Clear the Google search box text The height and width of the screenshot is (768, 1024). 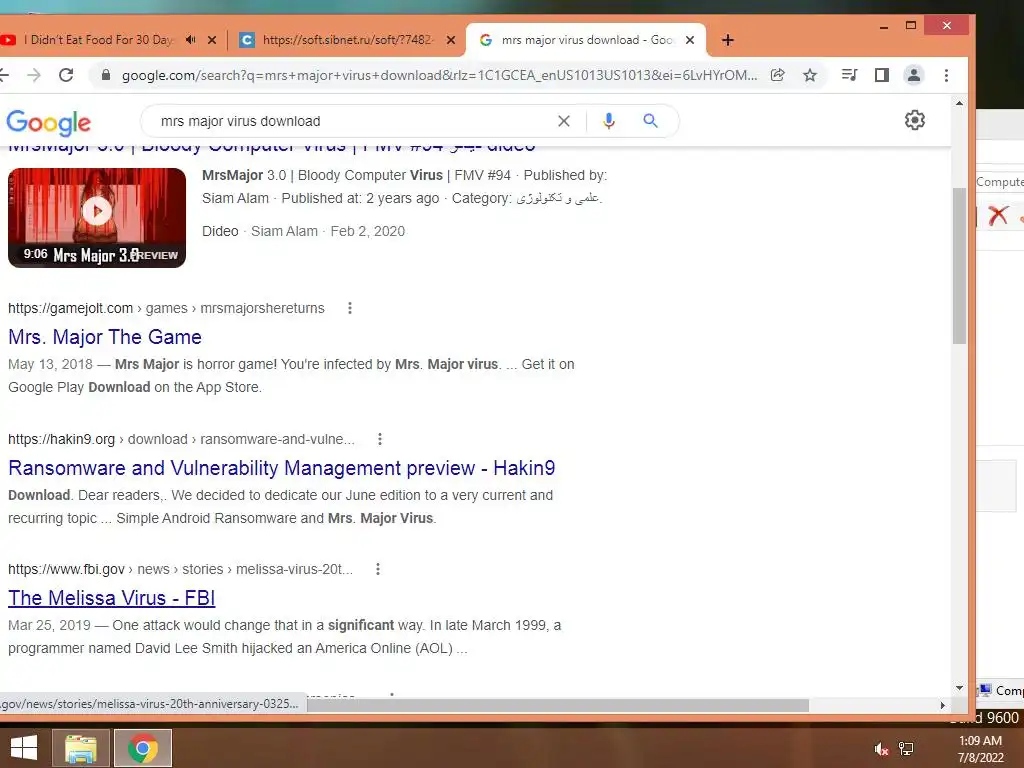pos(564,121)
